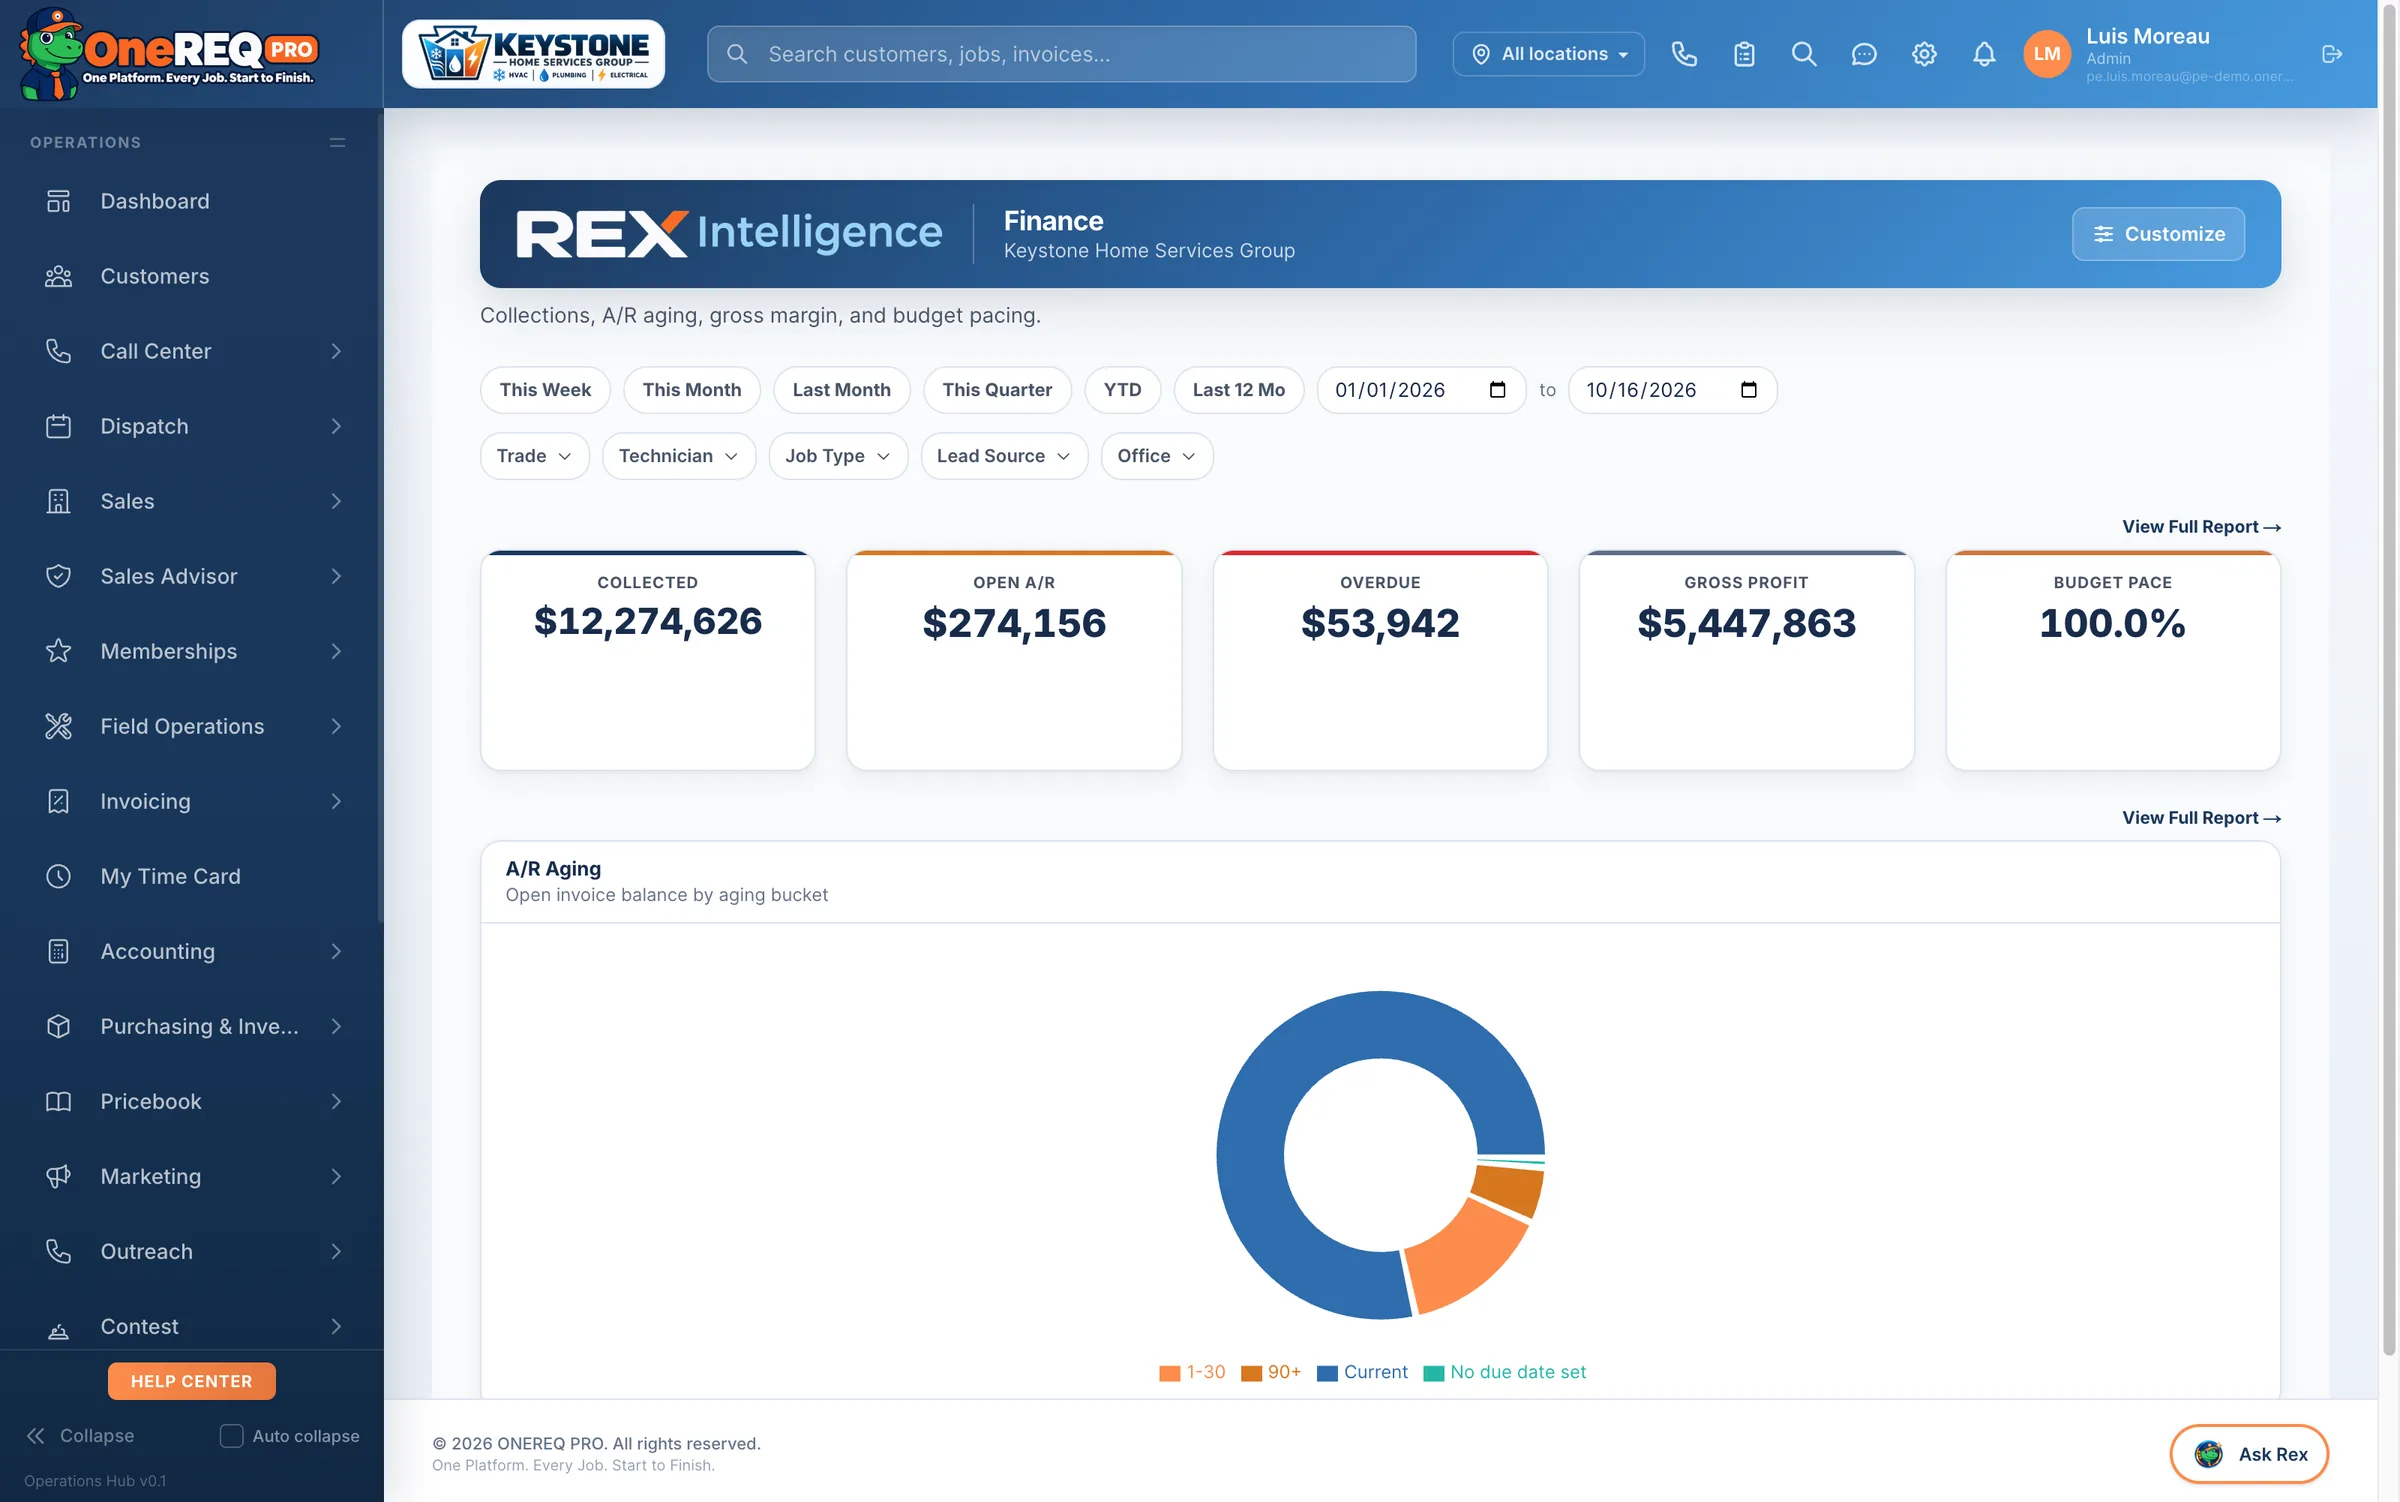2400x1502 pixels.
Task: Select the Last Month range
Action: coord(841,390)
